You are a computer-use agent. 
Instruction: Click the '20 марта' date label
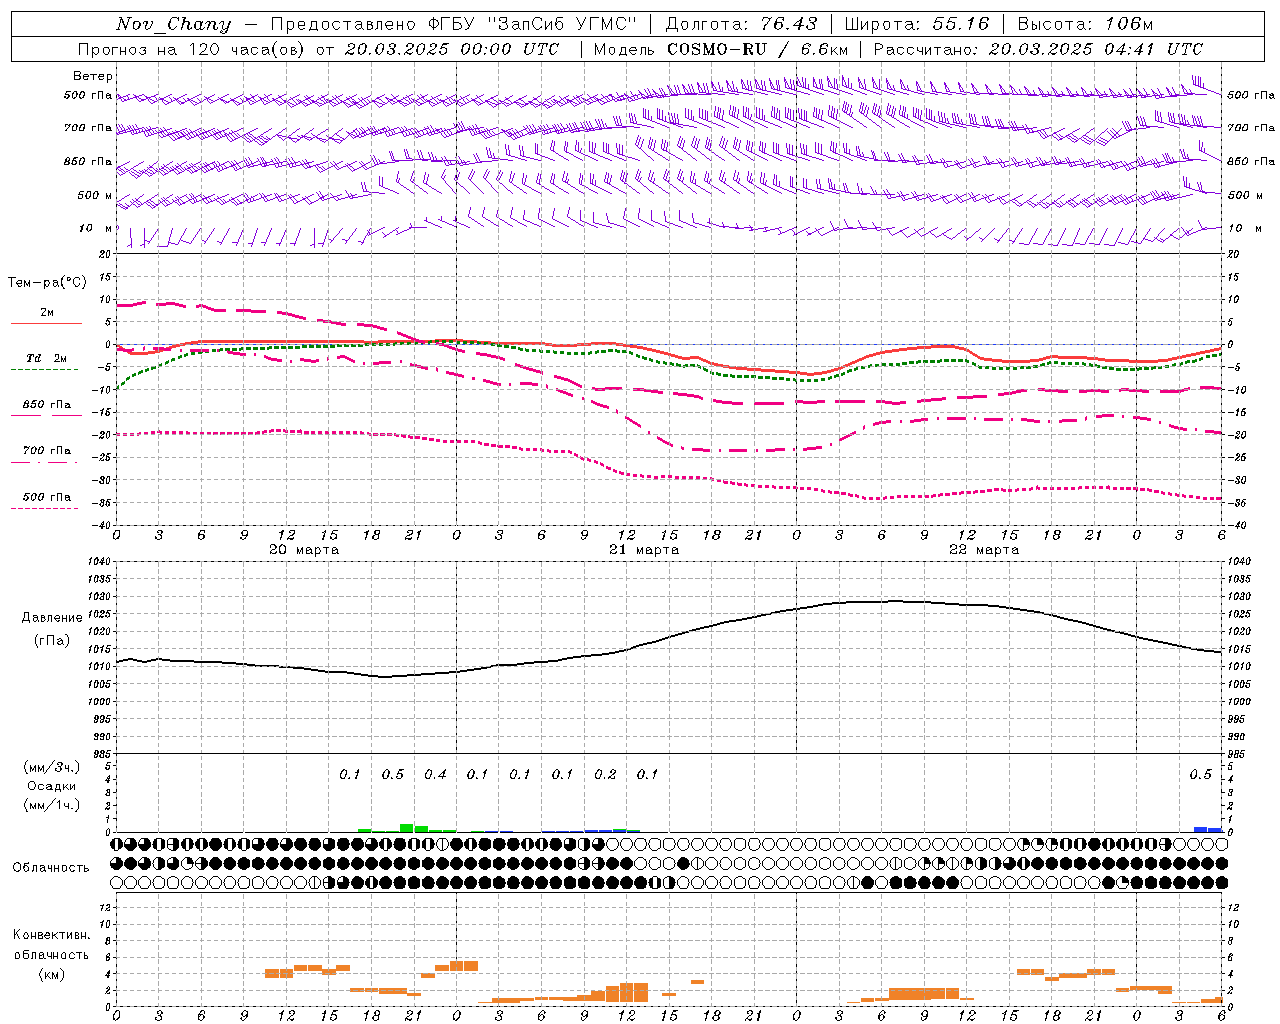pos(304,550)
